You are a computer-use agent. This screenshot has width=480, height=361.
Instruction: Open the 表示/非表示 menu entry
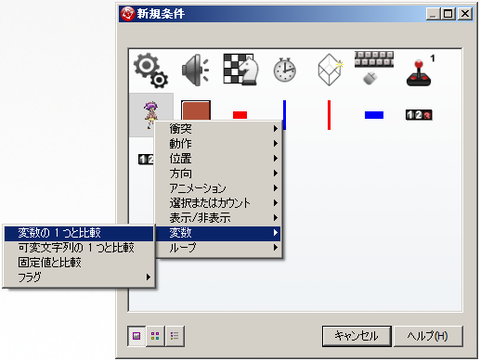coord(218,218)
